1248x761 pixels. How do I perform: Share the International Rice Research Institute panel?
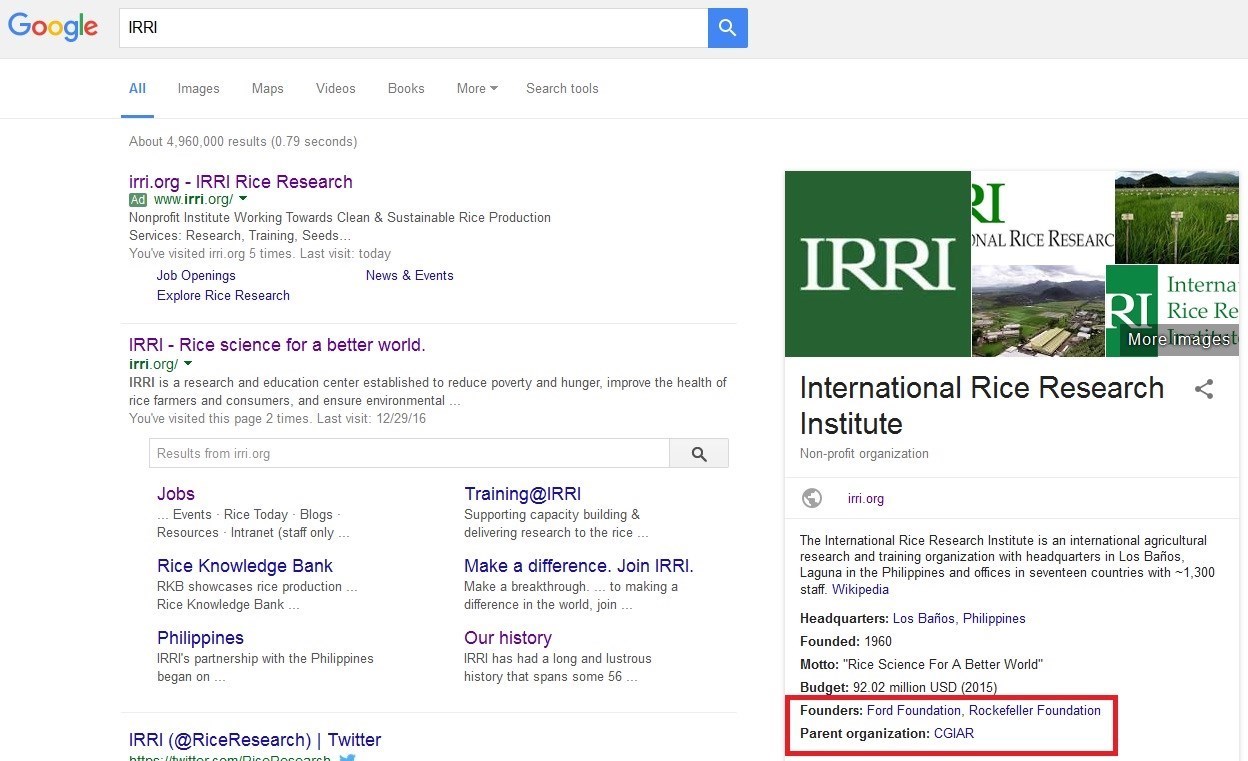[x=1204, y=390]
